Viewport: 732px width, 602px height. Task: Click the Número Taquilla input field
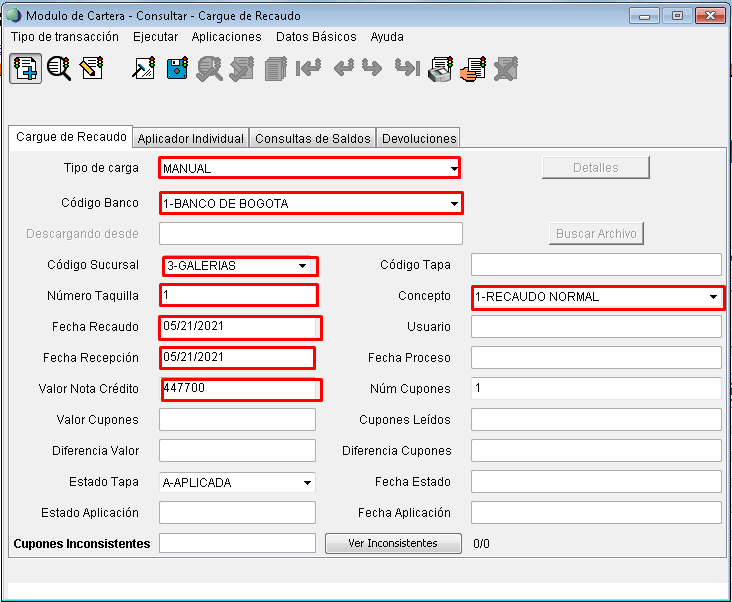pos(238,295)
